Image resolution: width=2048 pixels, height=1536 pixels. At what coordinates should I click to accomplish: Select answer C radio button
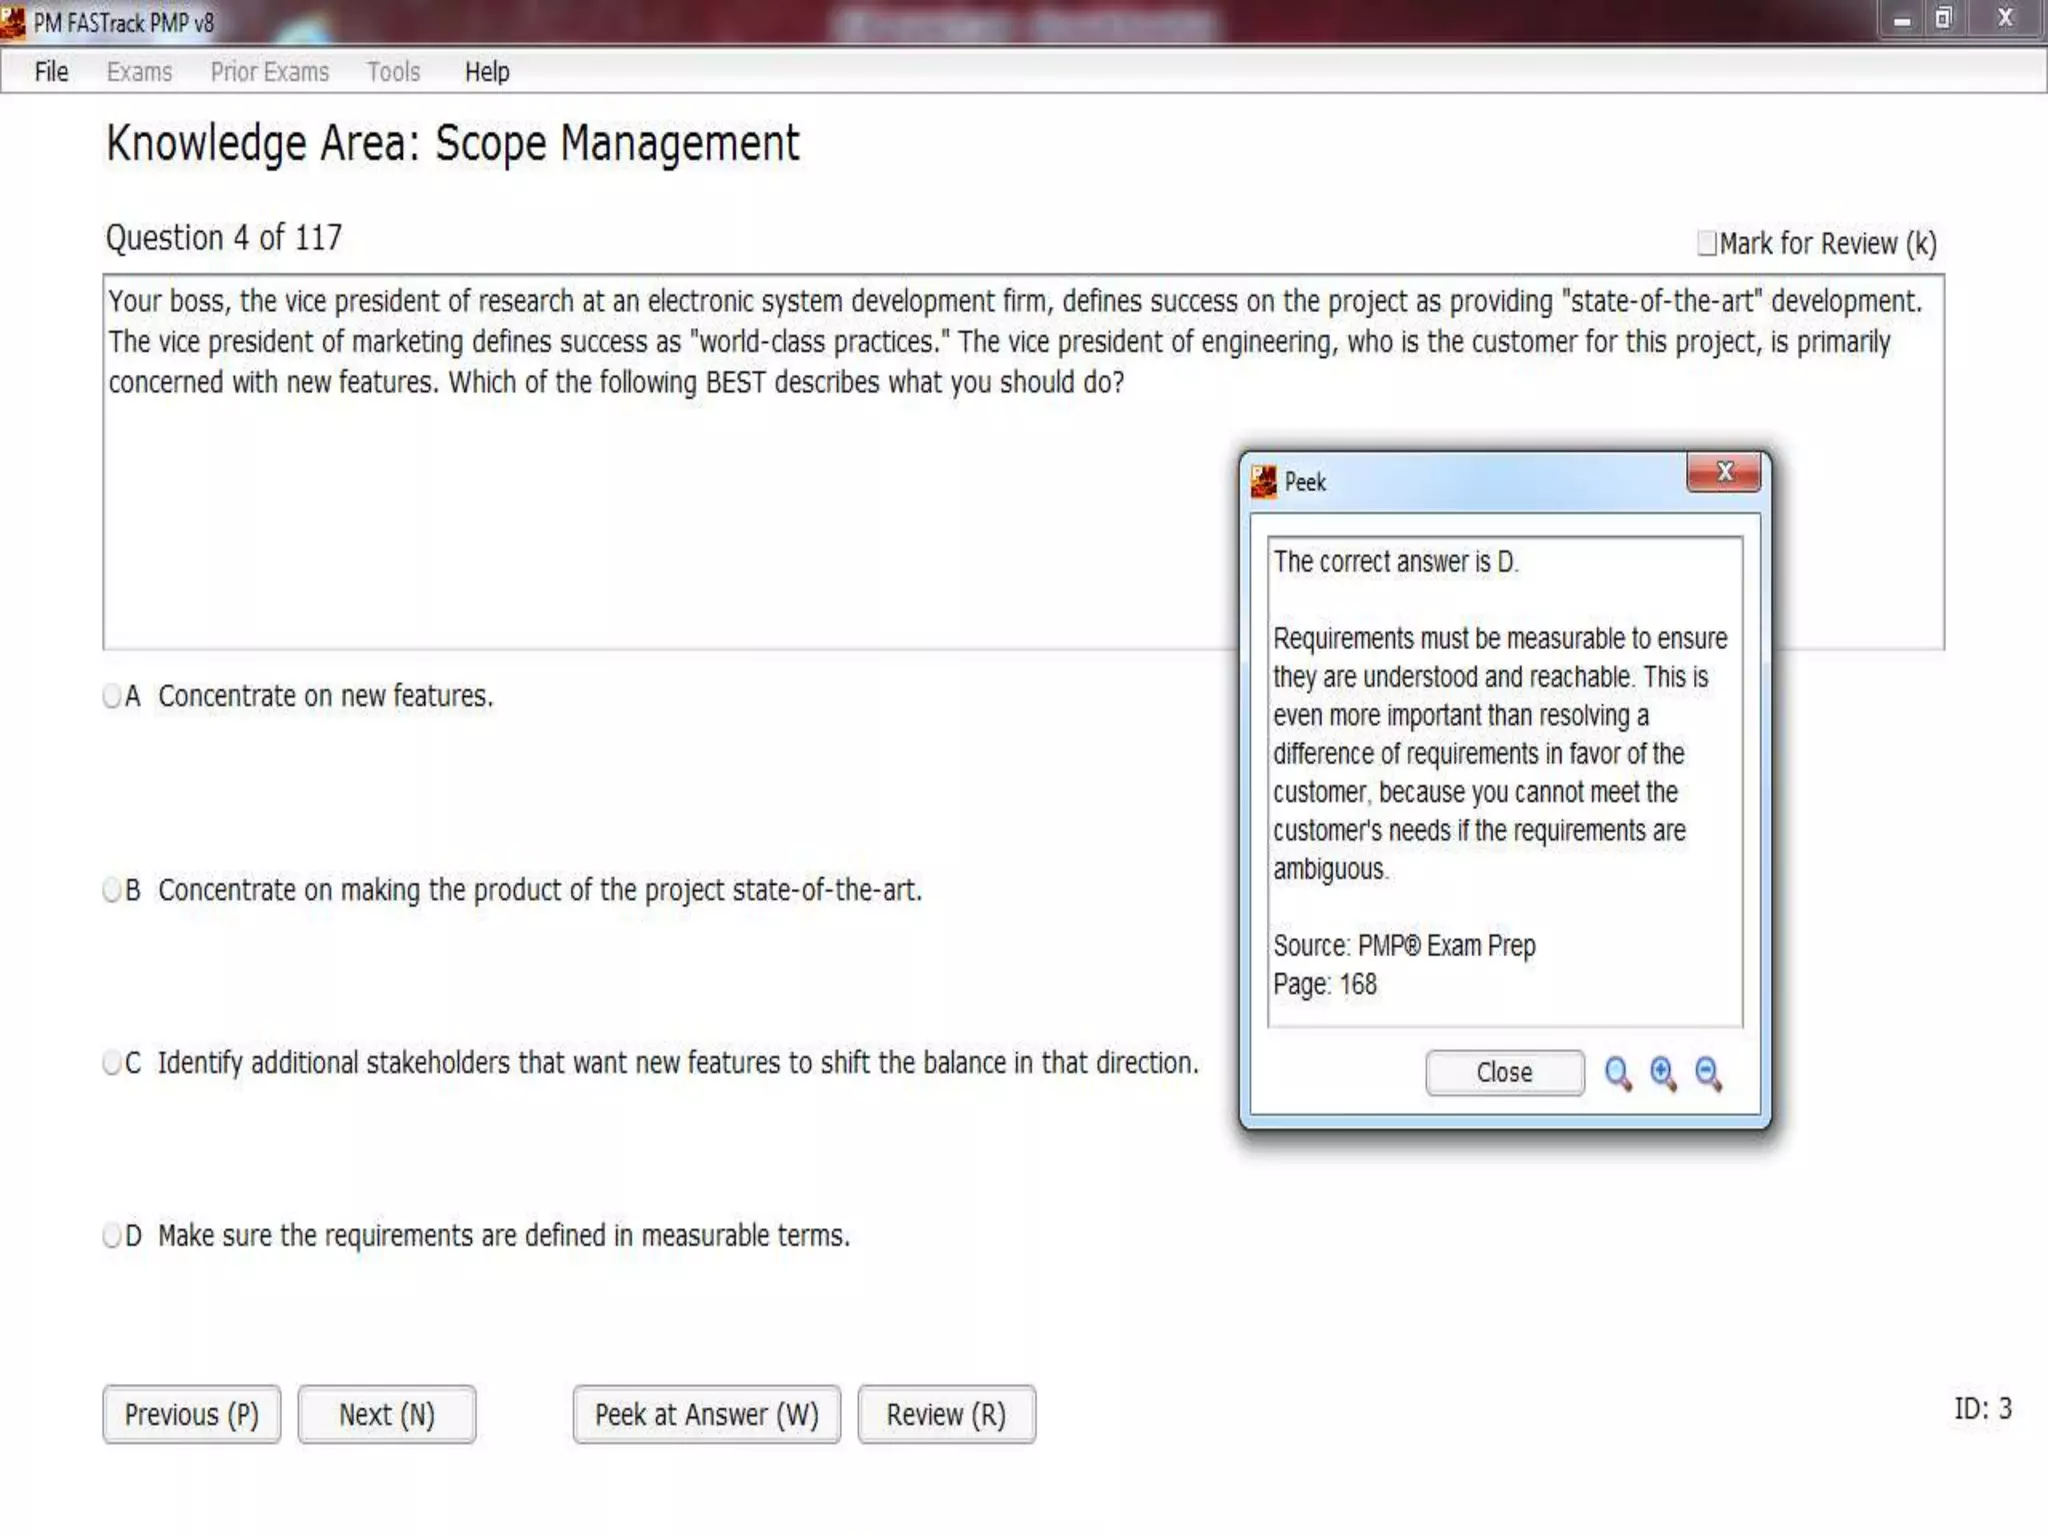pos(112,1062)
